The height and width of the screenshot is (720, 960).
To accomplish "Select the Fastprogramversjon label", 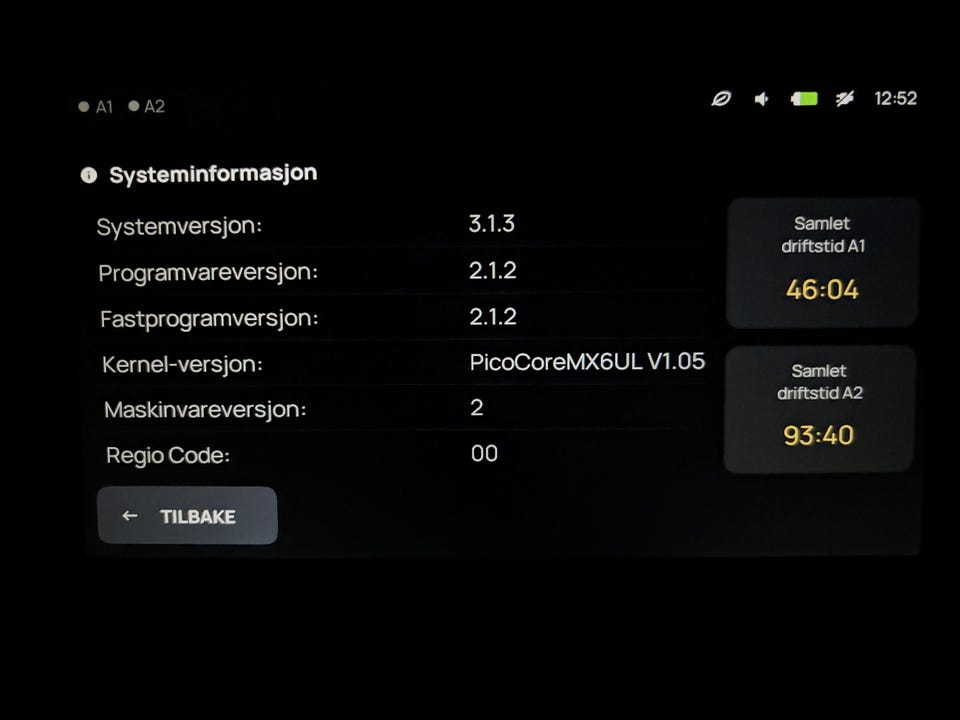I will [209, 319].
